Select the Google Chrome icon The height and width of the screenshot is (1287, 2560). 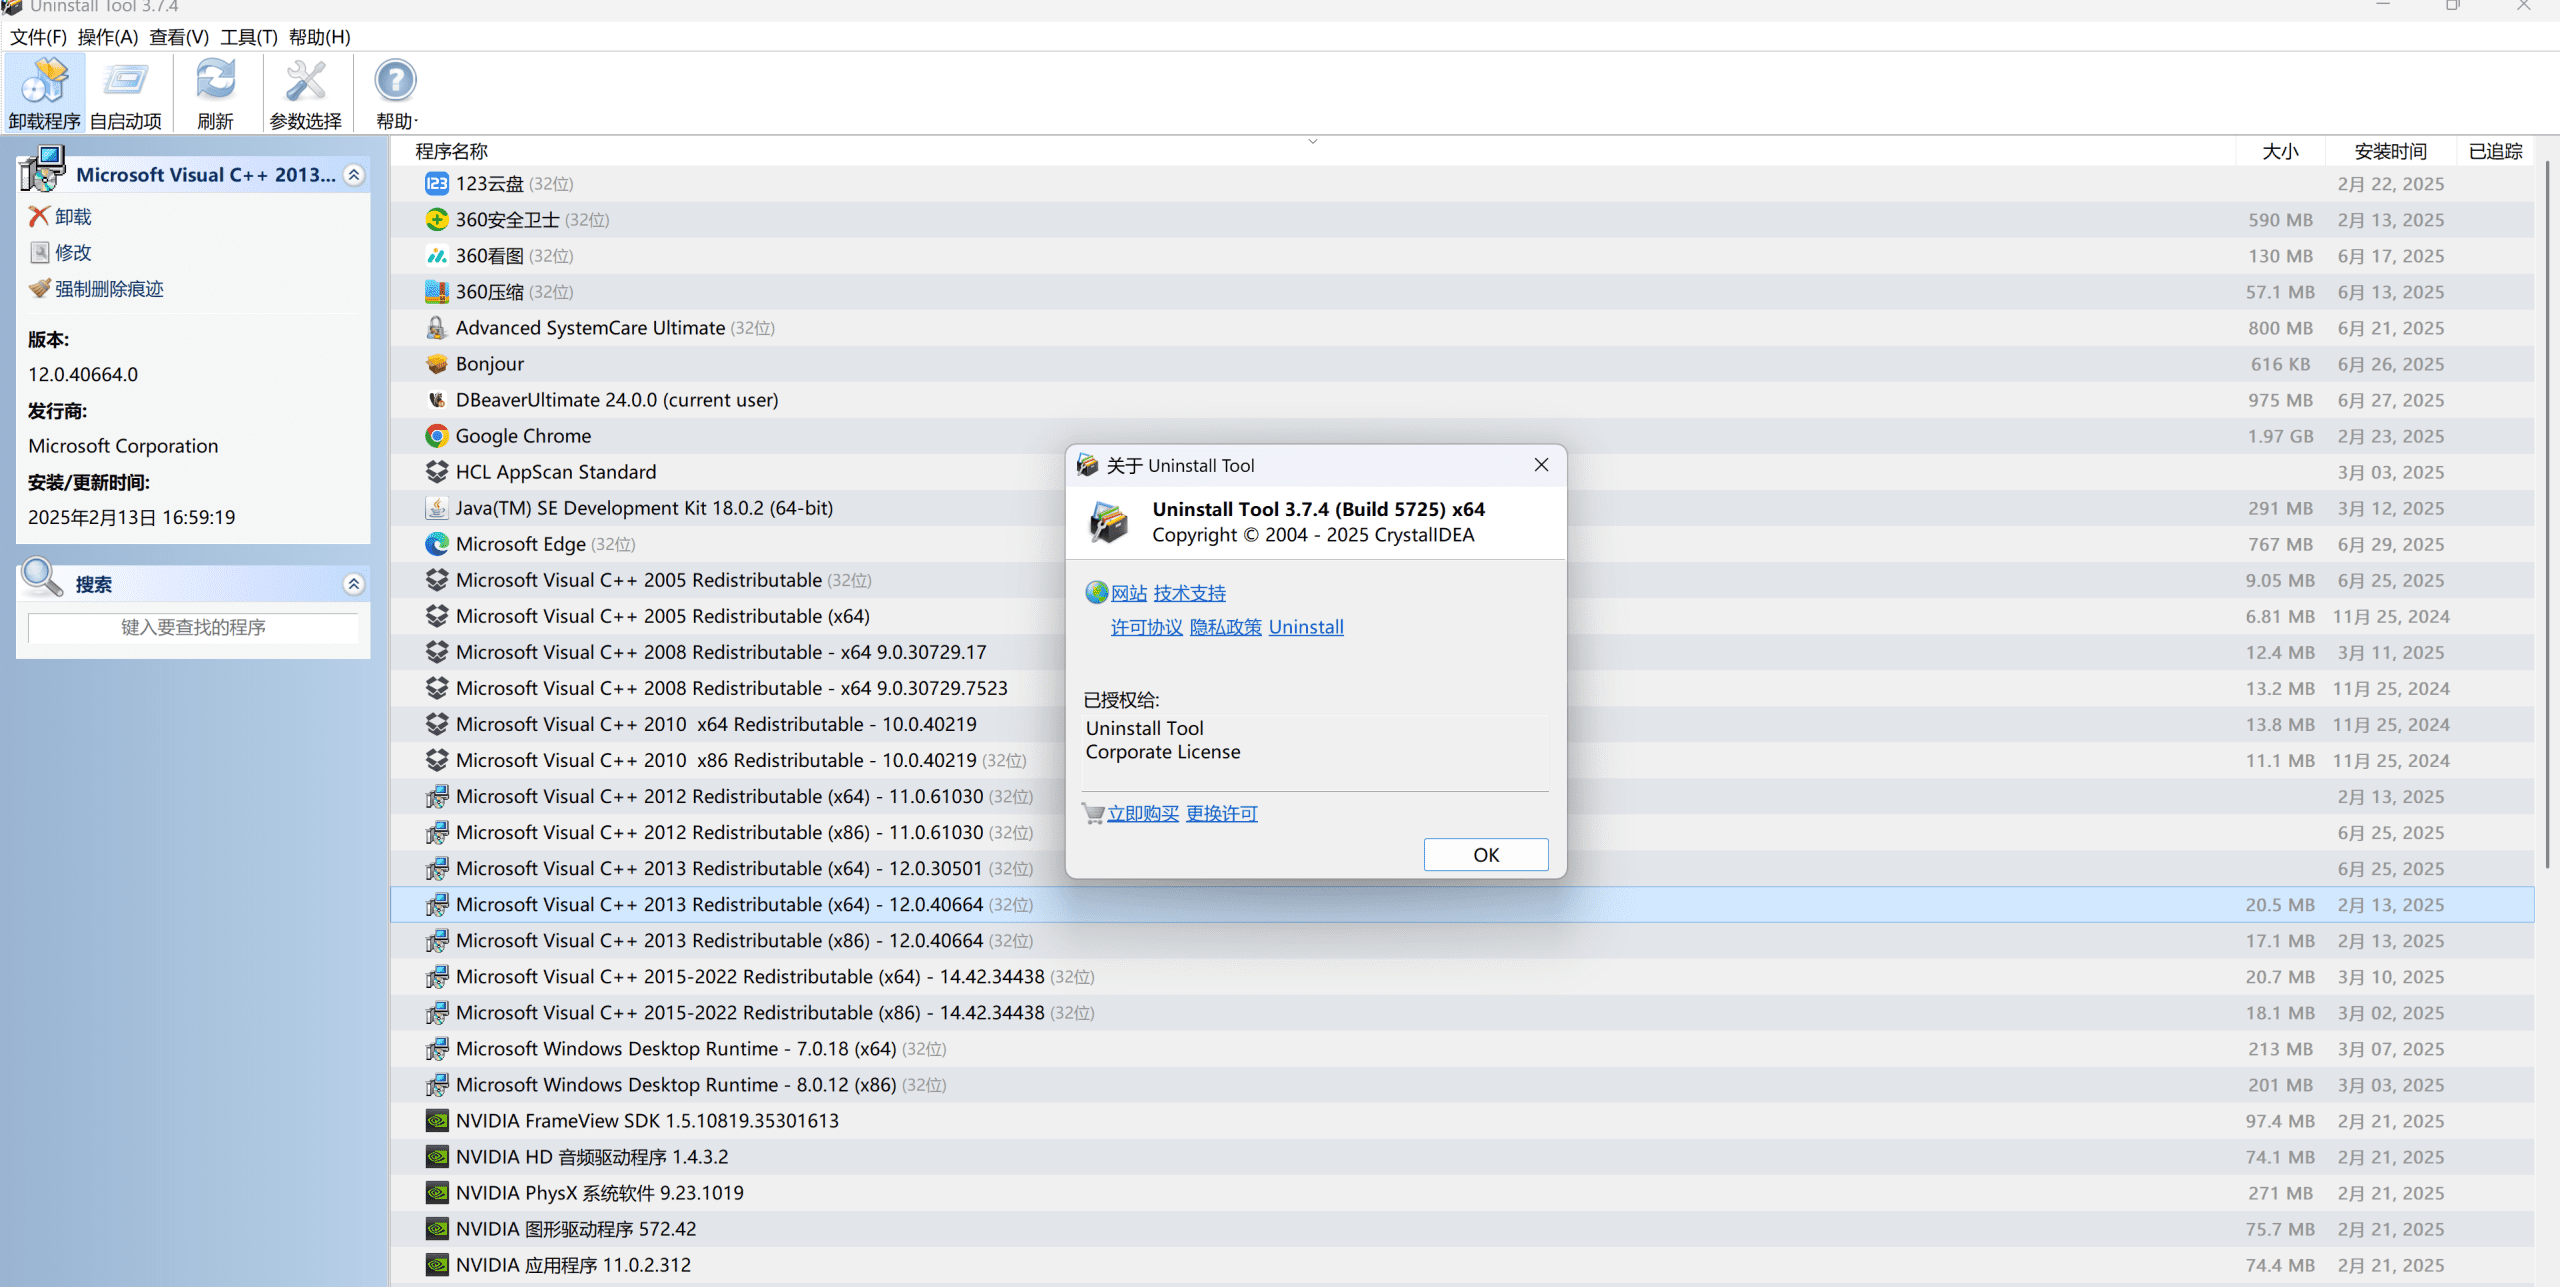(x=437, y=436)
